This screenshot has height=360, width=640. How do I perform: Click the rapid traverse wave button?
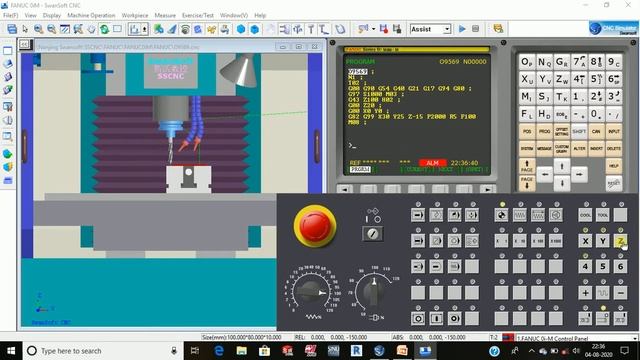pyautogui.click(x=603, y=293)
